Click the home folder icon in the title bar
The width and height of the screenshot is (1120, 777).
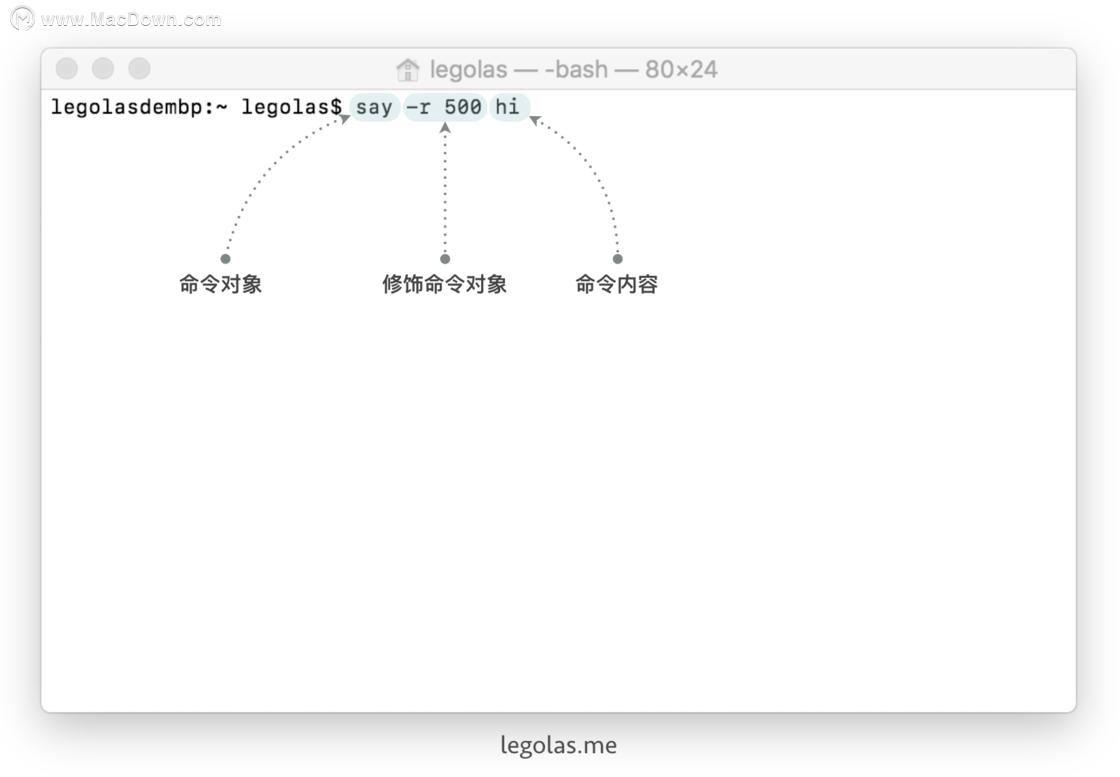(x=408, y=69)
